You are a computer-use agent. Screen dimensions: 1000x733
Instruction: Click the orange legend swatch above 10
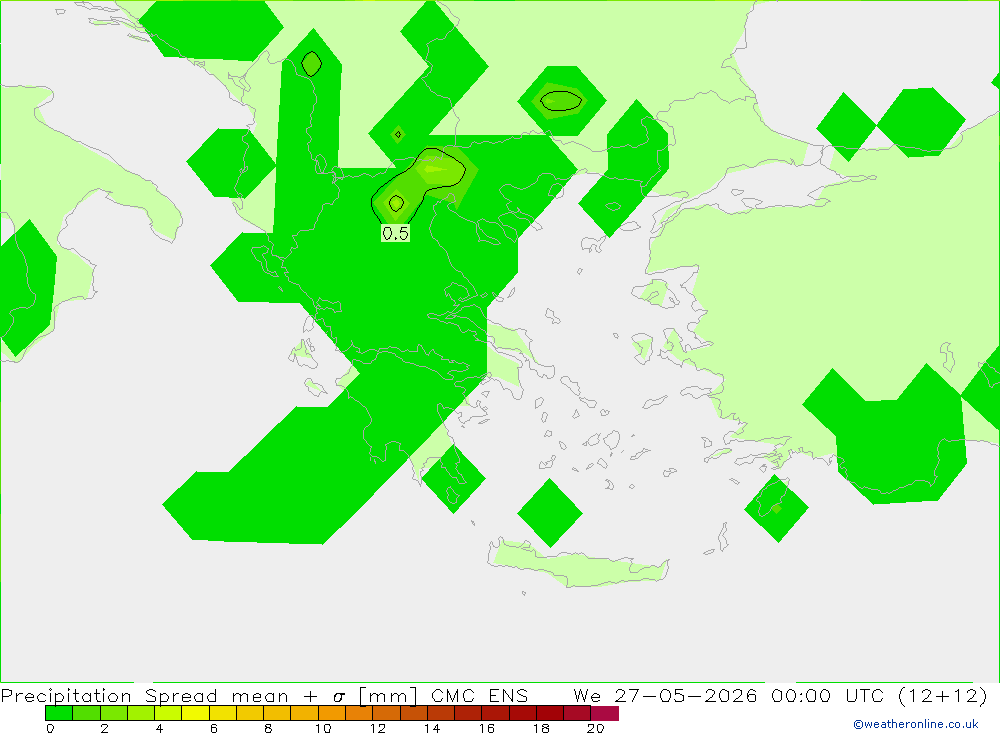(332, 713)
